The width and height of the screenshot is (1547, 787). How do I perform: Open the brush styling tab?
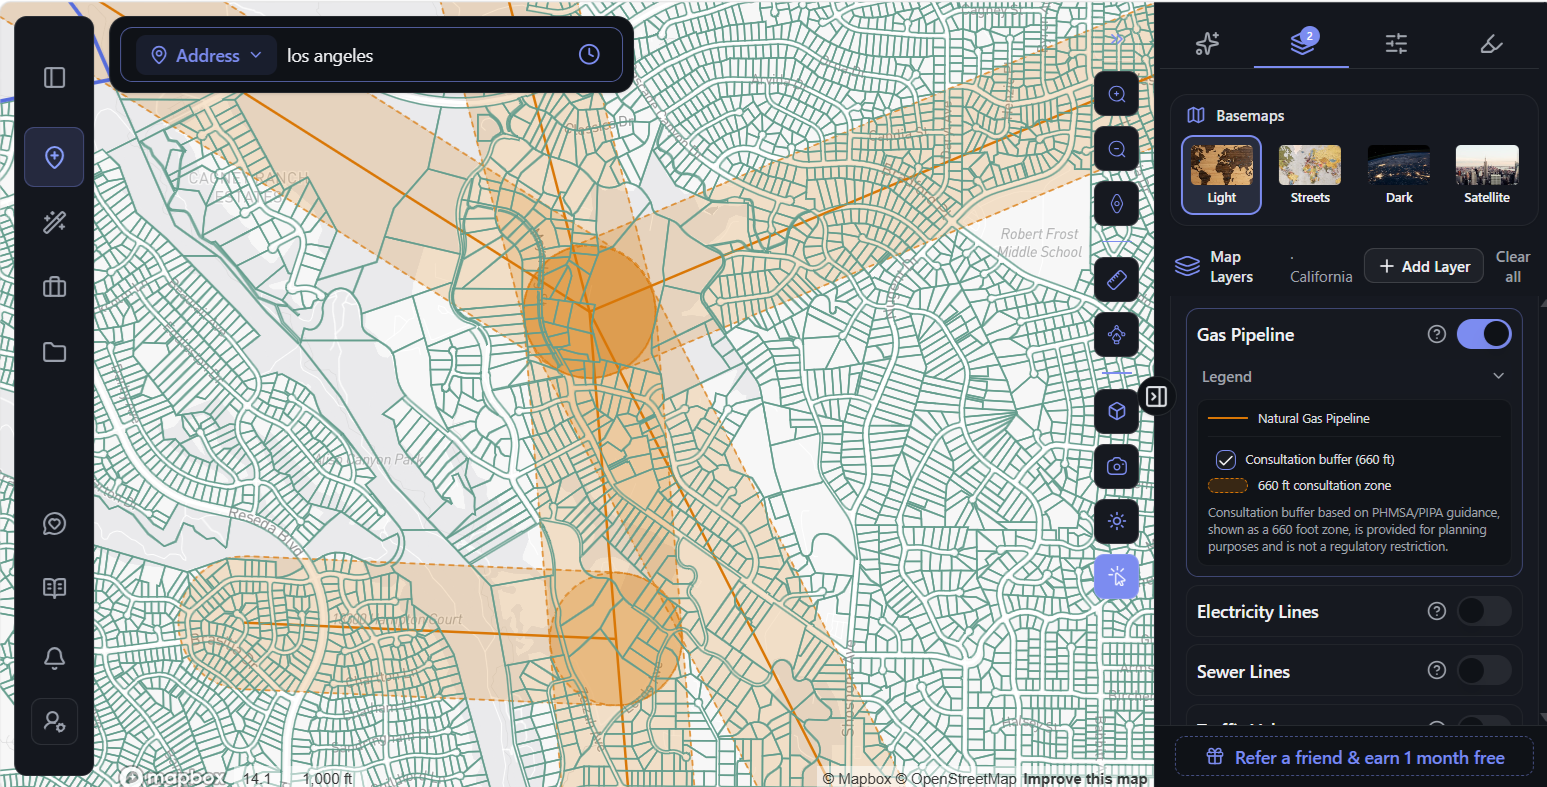pyautogui.click(x=1491, y=44)
